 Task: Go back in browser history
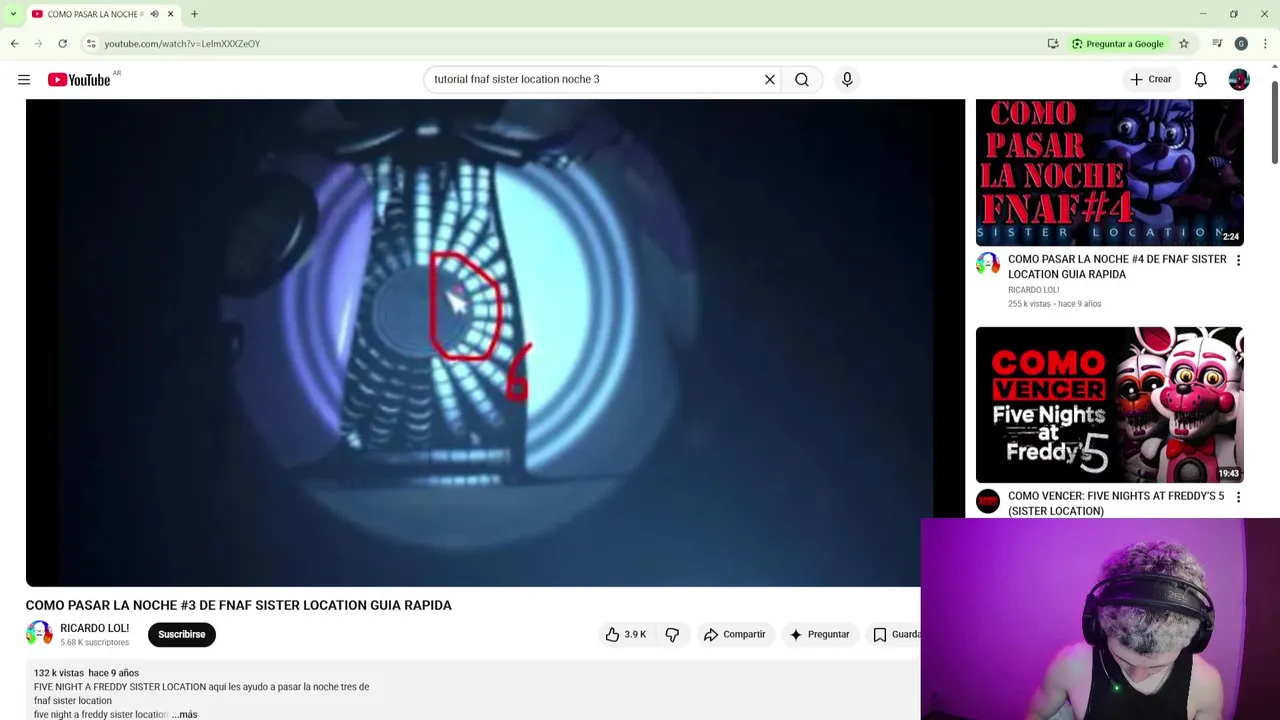click(15, 43)
